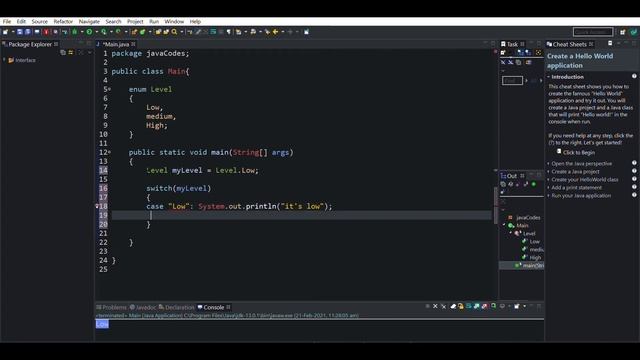The image size is (640, 360).
Task: Click the New file toolbar icon
Action: pyautogui.click(x=5, y=31)
